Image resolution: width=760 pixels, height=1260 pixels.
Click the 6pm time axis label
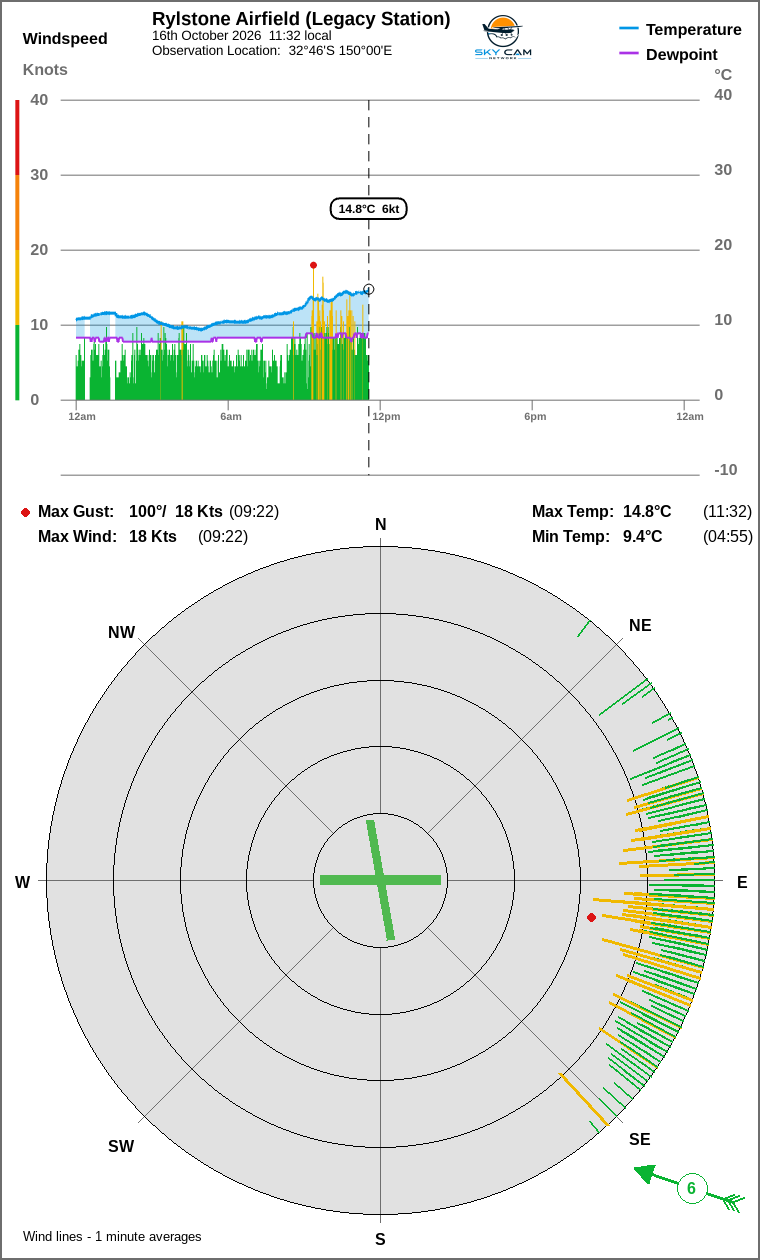point(535,416)
